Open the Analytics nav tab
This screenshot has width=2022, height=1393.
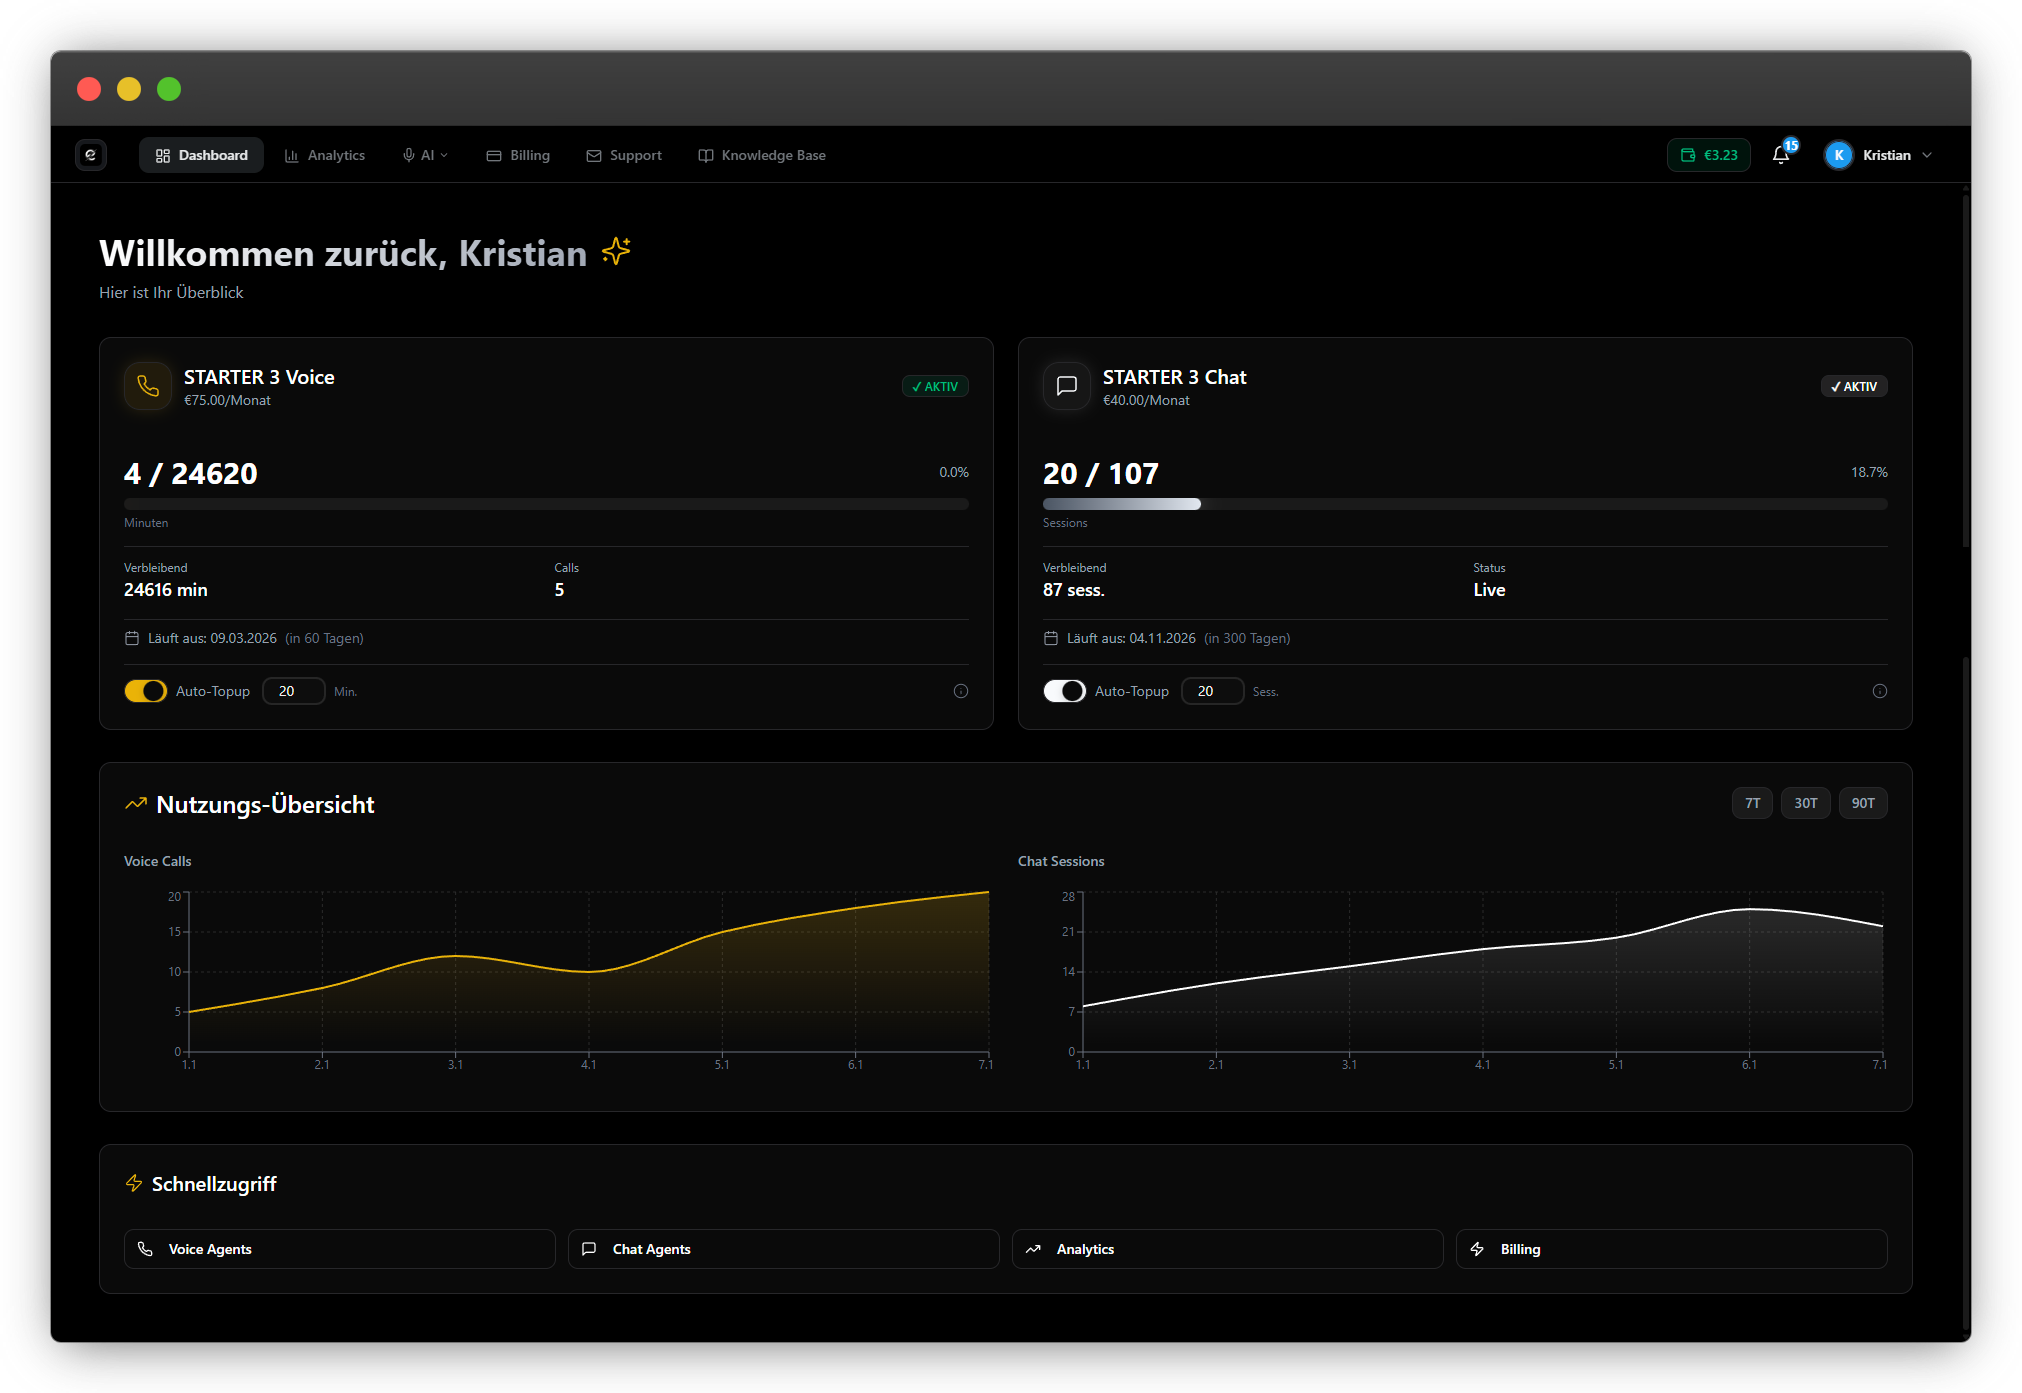(x=325, y=155)
